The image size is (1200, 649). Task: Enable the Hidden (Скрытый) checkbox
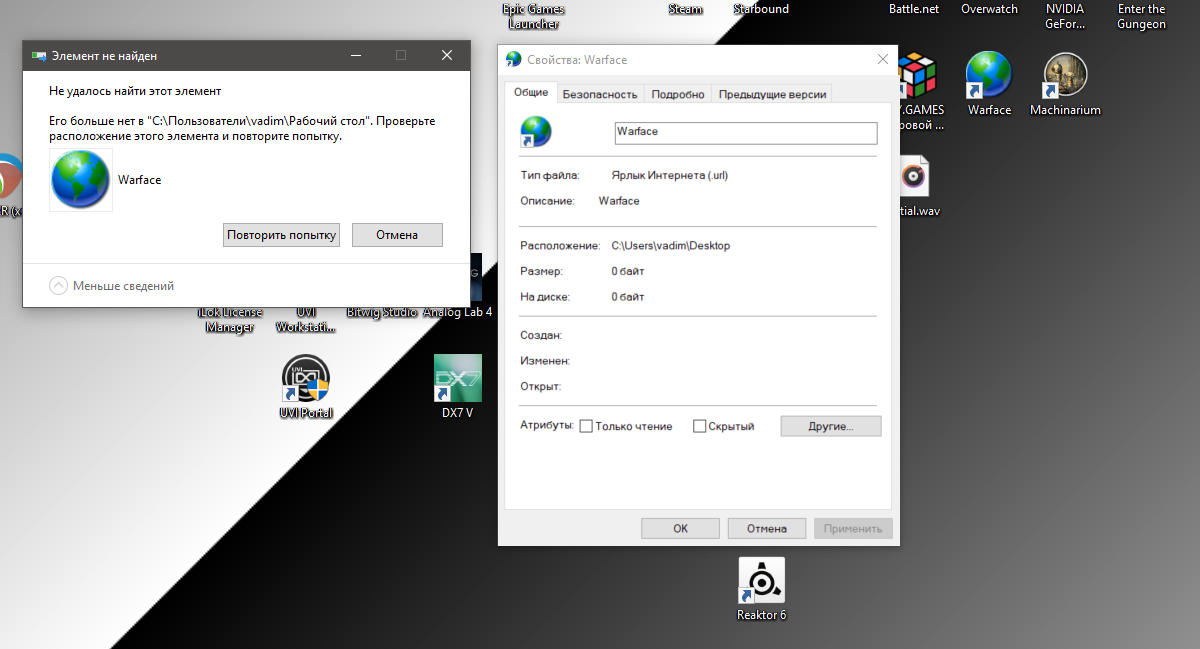(699, 426)
